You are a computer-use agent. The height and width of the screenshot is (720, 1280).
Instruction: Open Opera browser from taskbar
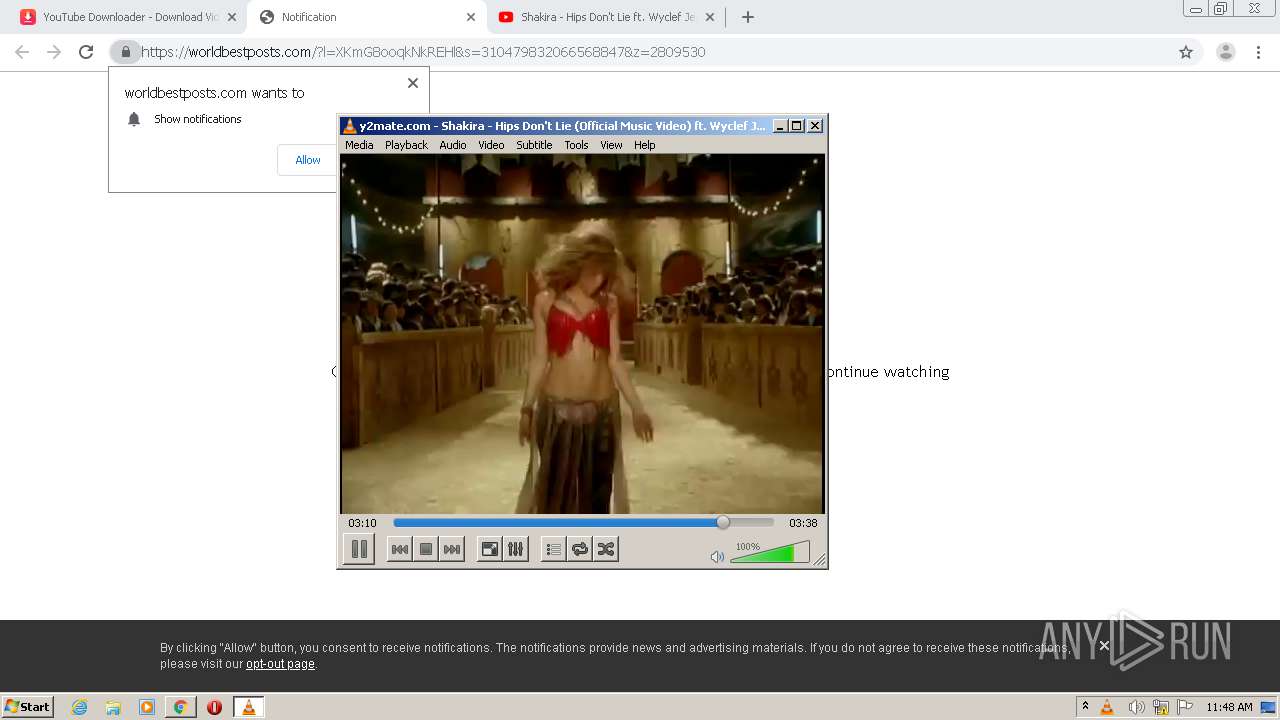coord(214,707)
